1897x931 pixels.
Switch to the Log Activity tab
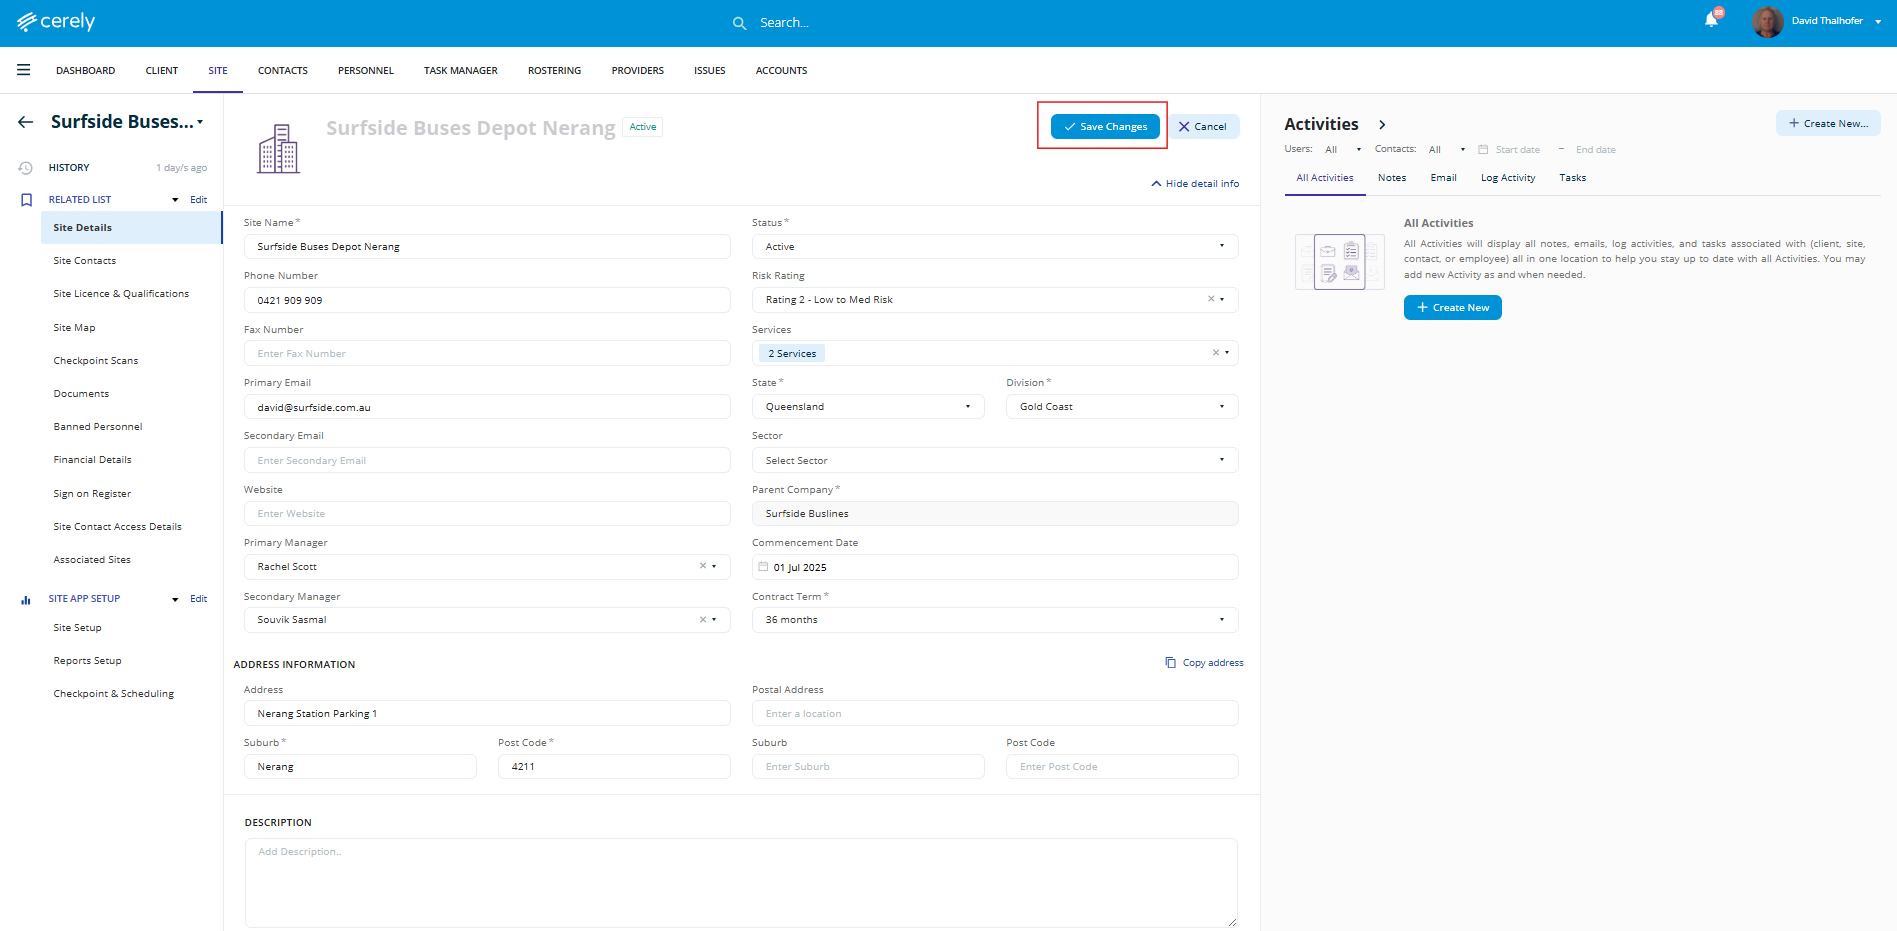click(x=1507, y=178)
